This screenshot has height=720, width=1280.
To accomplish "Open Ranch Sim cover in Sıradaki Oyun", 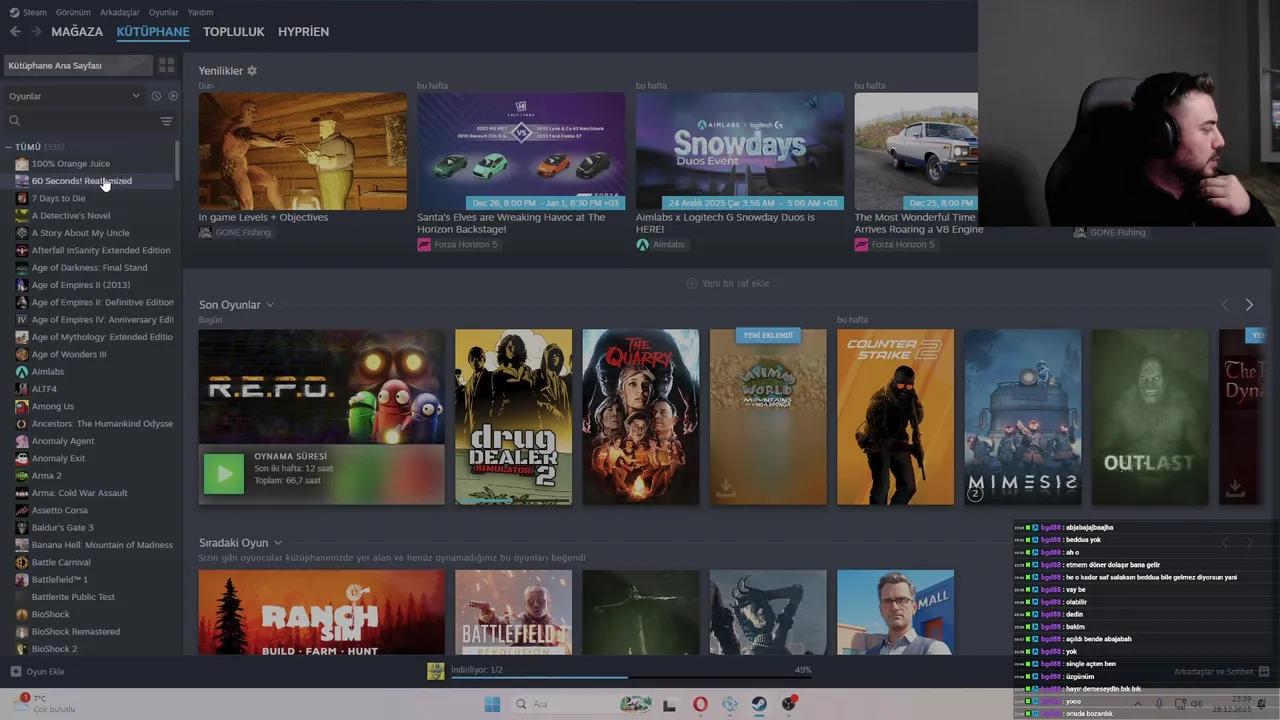I will pos(321,613).
